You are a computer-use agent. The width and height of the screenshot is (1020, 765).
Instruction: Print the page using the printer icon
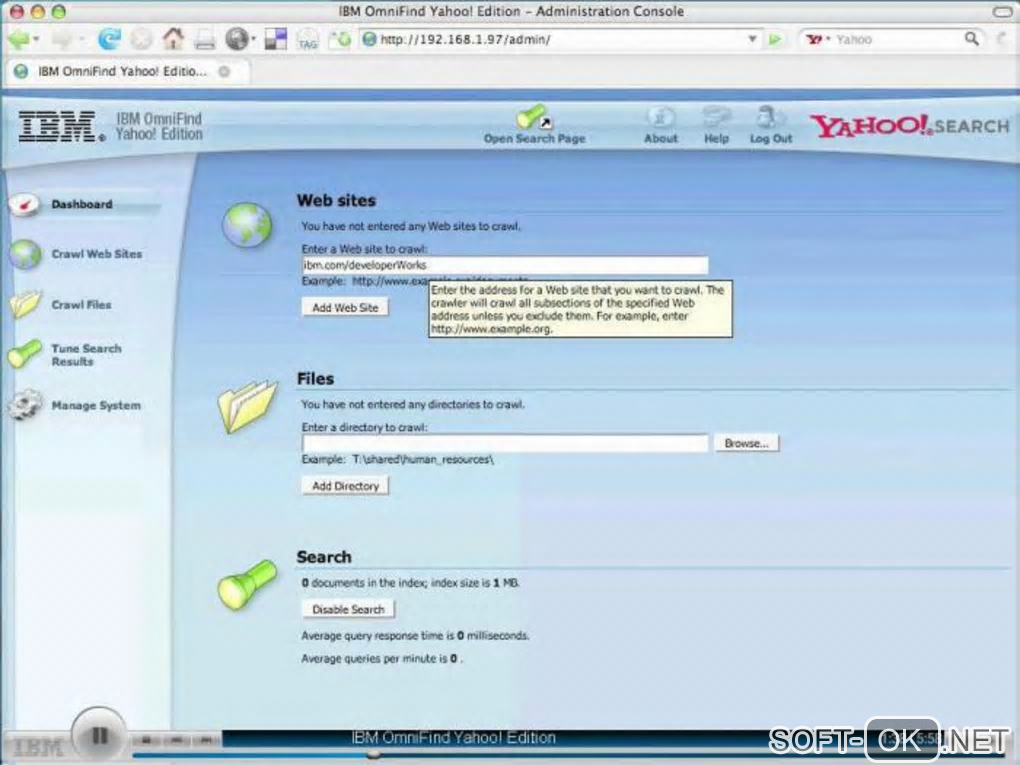(204, 40)
